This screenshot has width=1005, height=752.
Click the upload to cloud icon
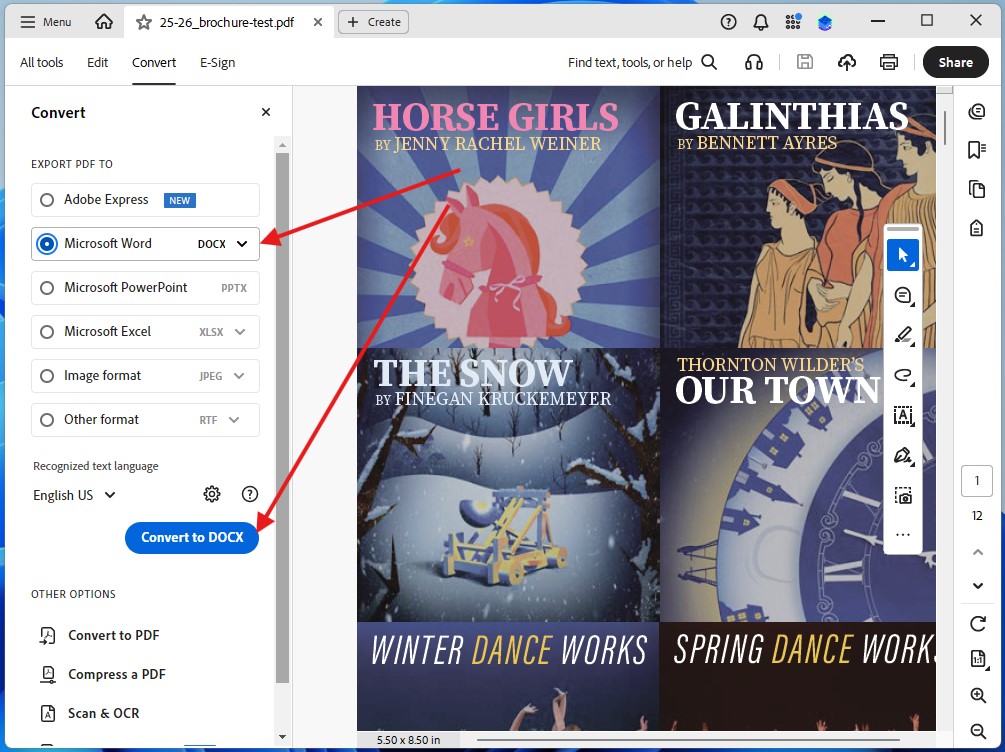tap(847, 62)
